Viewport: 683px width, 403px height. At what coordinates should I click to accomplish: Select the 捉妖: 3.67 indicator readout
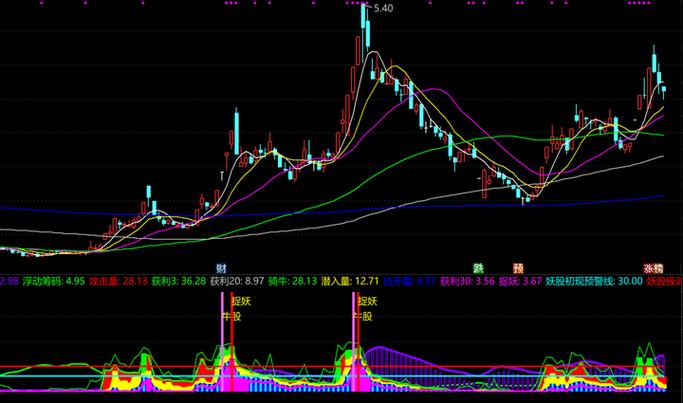click(x=520, y=281)
